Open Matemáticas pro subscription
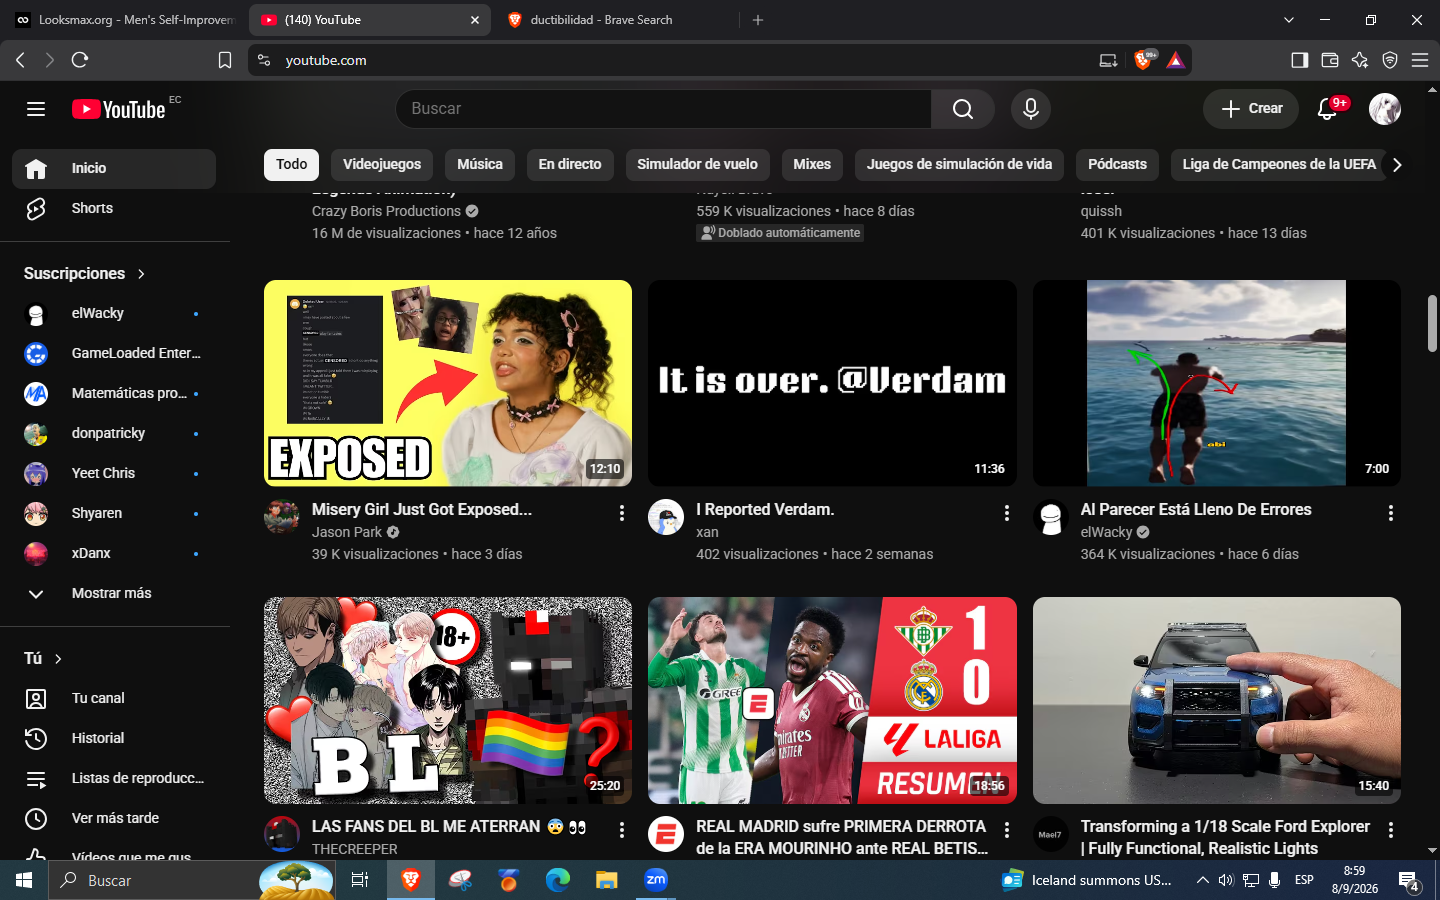 point(114,393)
